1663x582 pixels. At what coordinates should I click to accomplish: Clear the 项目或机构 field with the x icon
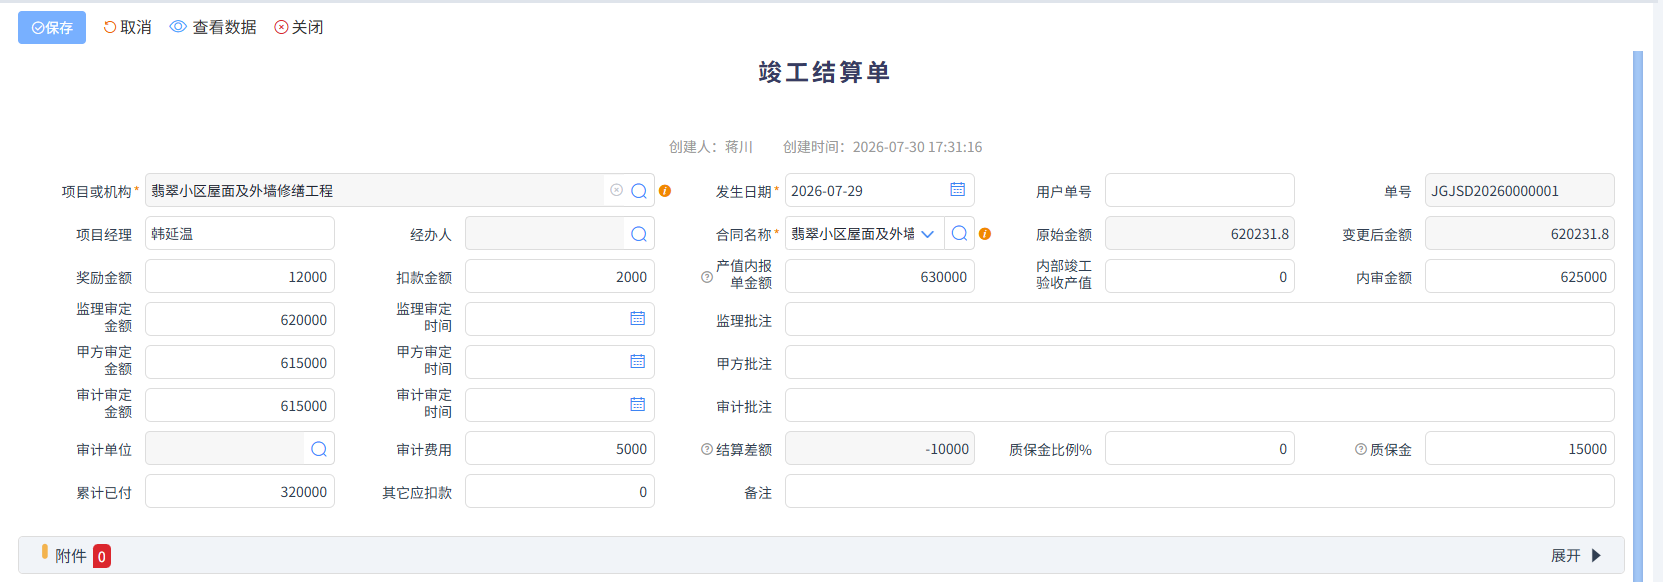616,190
